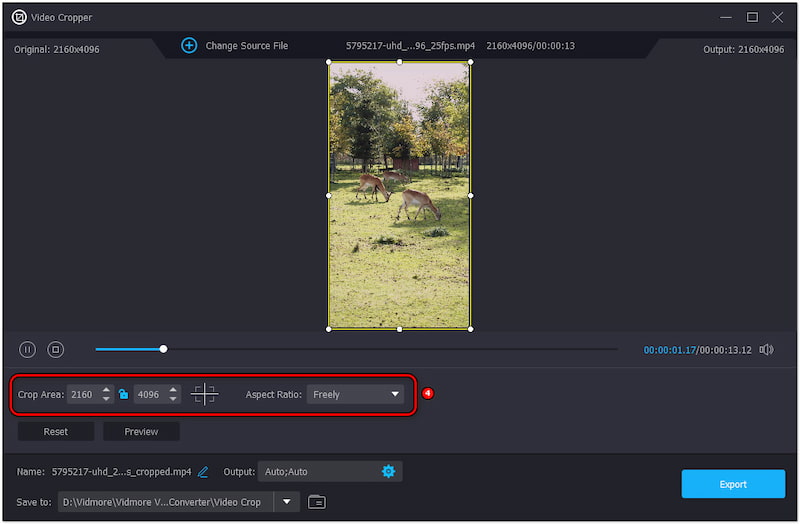Open the save folder icon
The image size is (800, 524).
(x=317, y=502)
